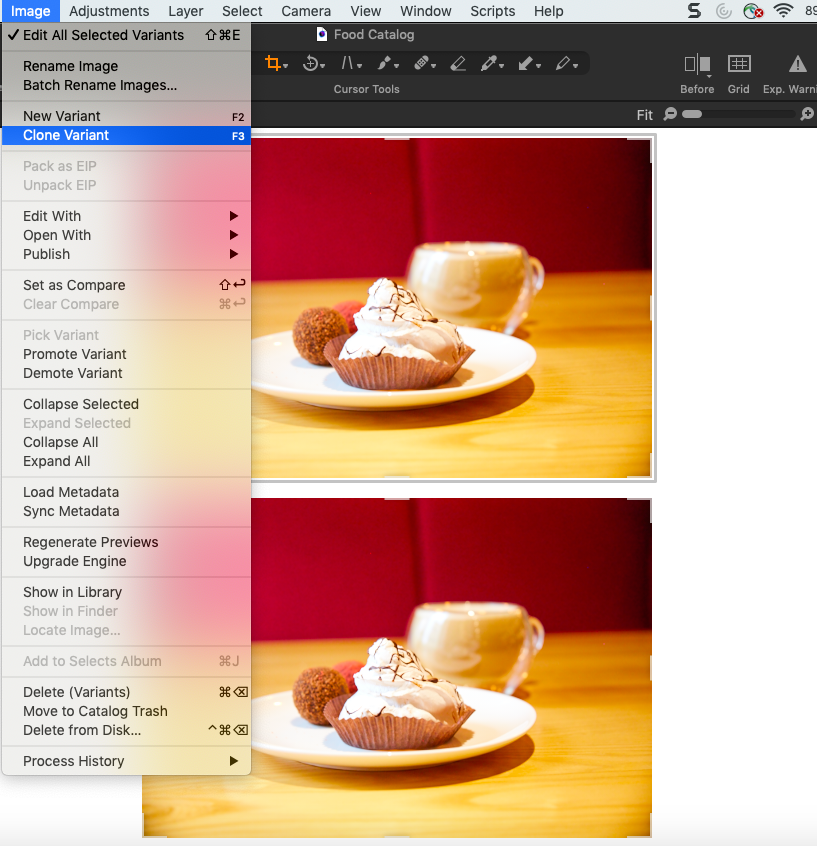The image size is (817, 846).
Task: Select the Annotations pencil cursor tool
Action: [563, 64]
